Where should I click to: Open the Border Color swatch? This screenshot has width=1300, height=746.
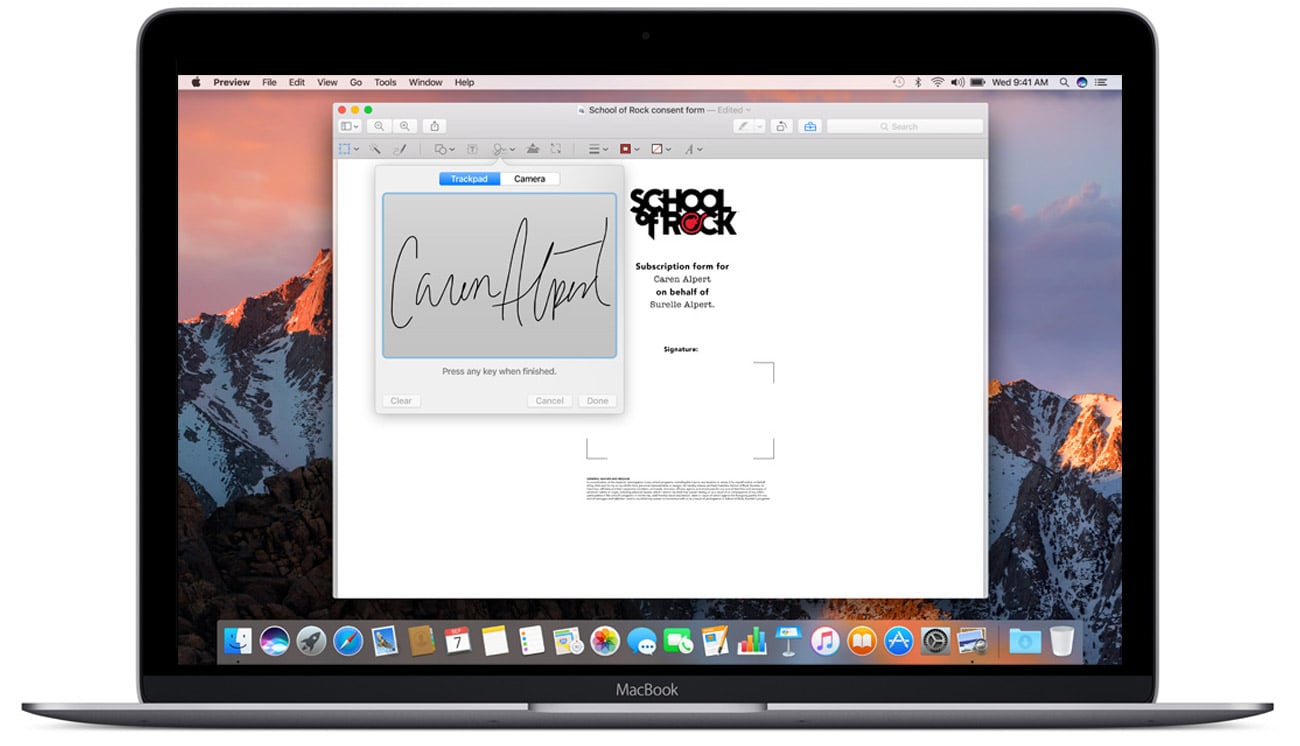[x=629, y=149]
